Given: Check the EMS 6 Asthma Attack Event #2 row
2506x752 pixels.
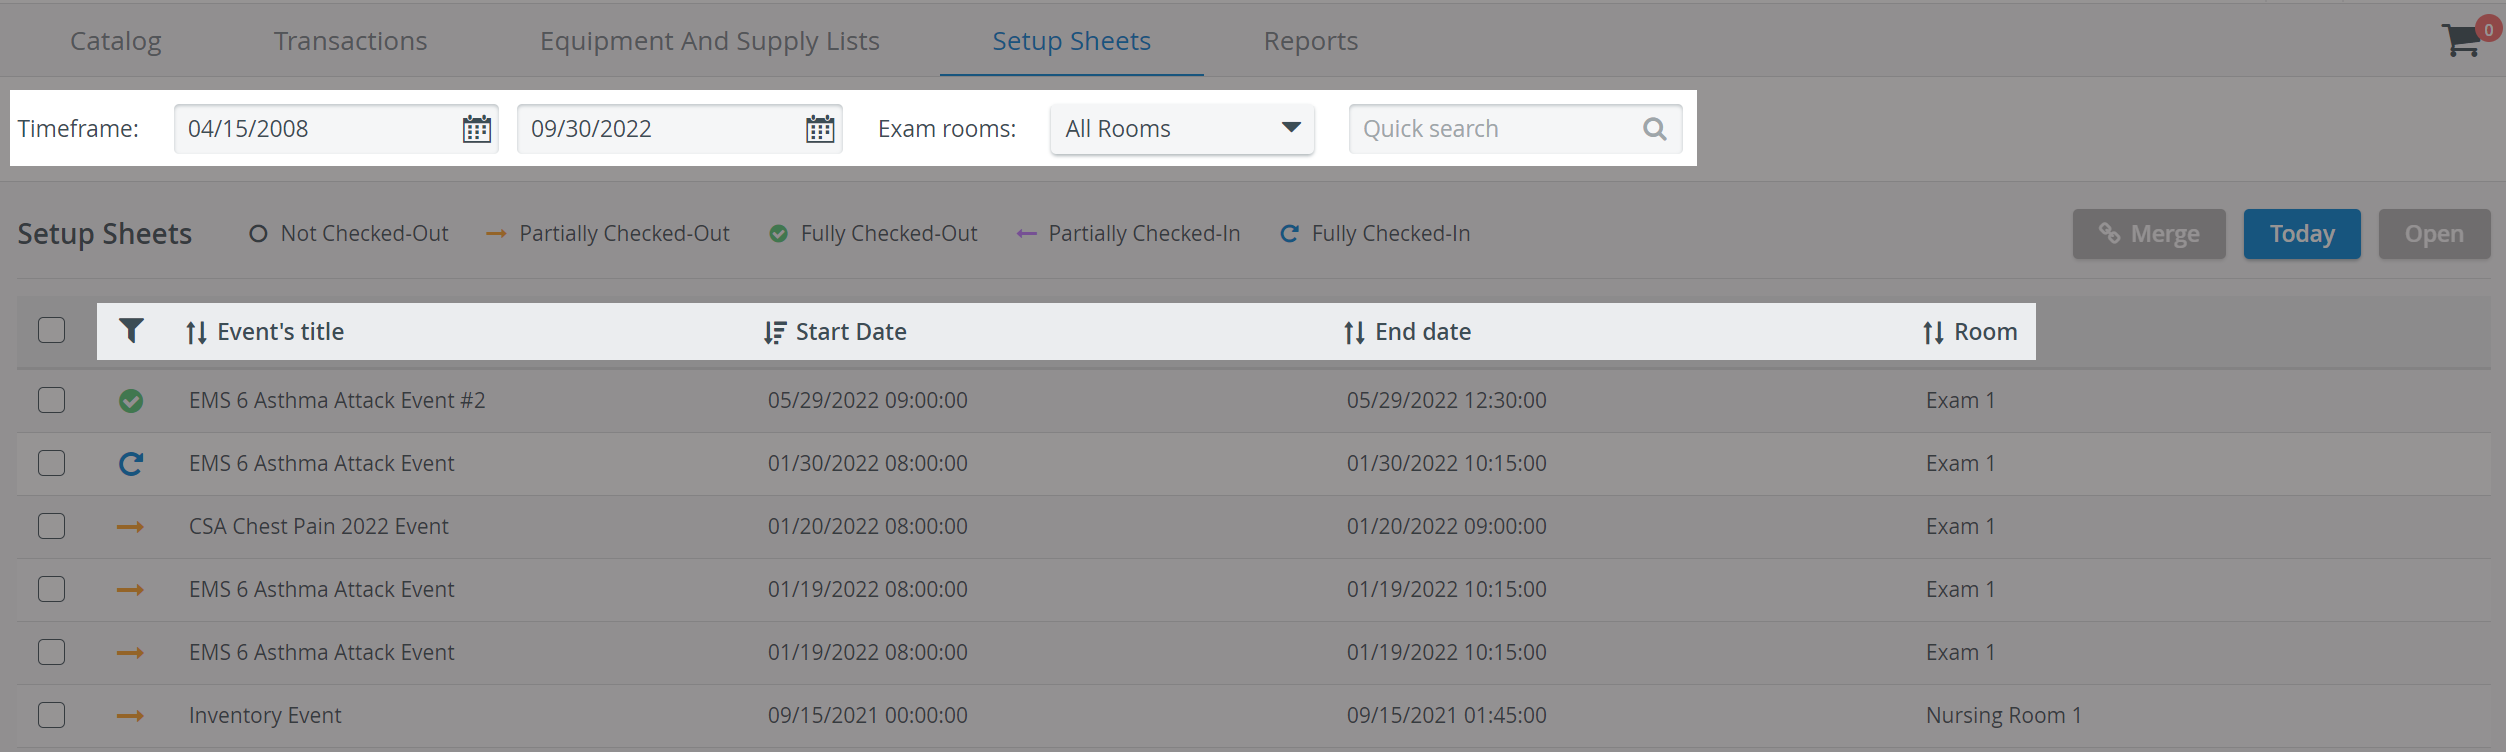Looking at the screenshot, I should point(51,400).
